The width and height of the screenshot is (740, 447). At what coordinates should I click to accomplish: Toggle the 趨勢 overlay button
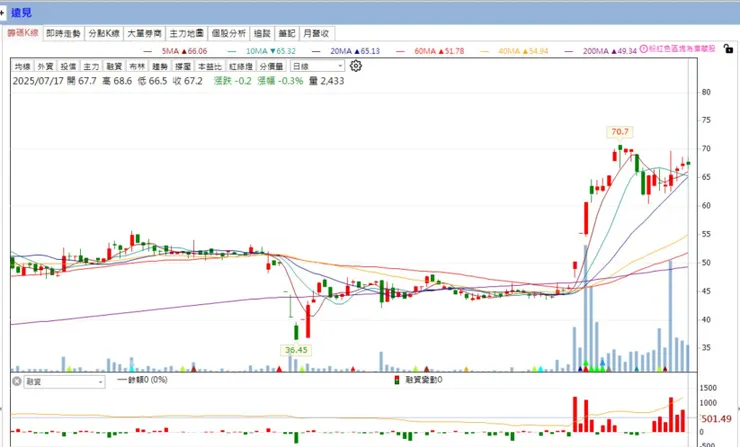point(160,66)
